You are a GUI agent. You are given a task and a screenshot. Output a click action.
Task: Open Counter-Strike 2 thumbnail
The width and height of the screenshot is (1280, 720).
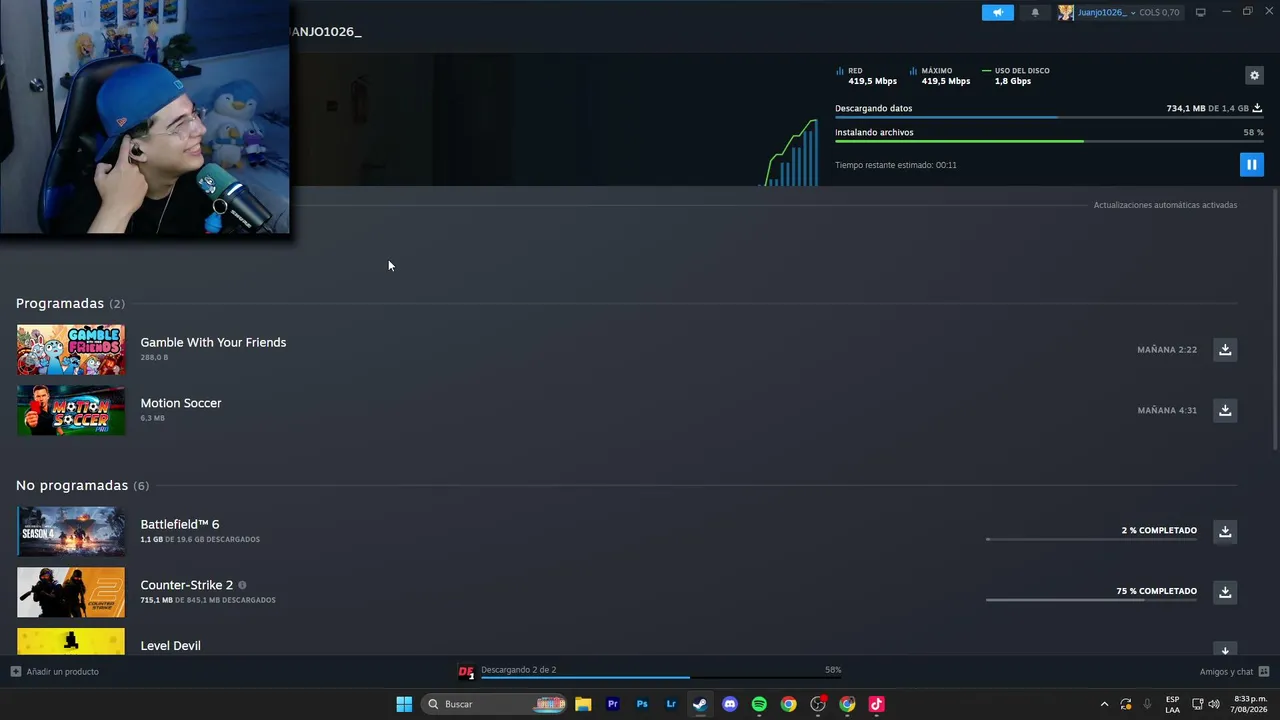(71, 592)
